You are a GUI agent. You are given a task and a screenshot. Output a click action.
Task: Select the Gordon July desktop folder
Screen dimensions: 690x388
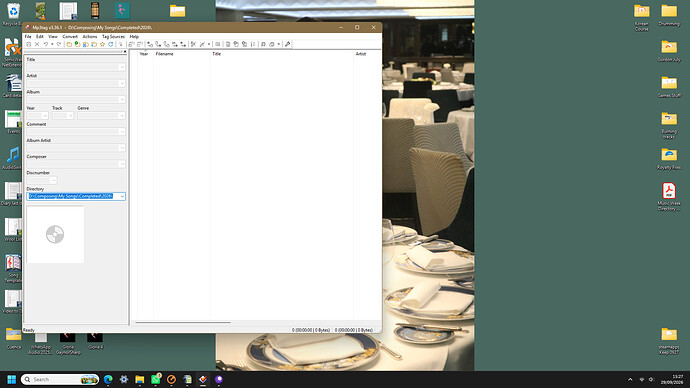point(669,51)
